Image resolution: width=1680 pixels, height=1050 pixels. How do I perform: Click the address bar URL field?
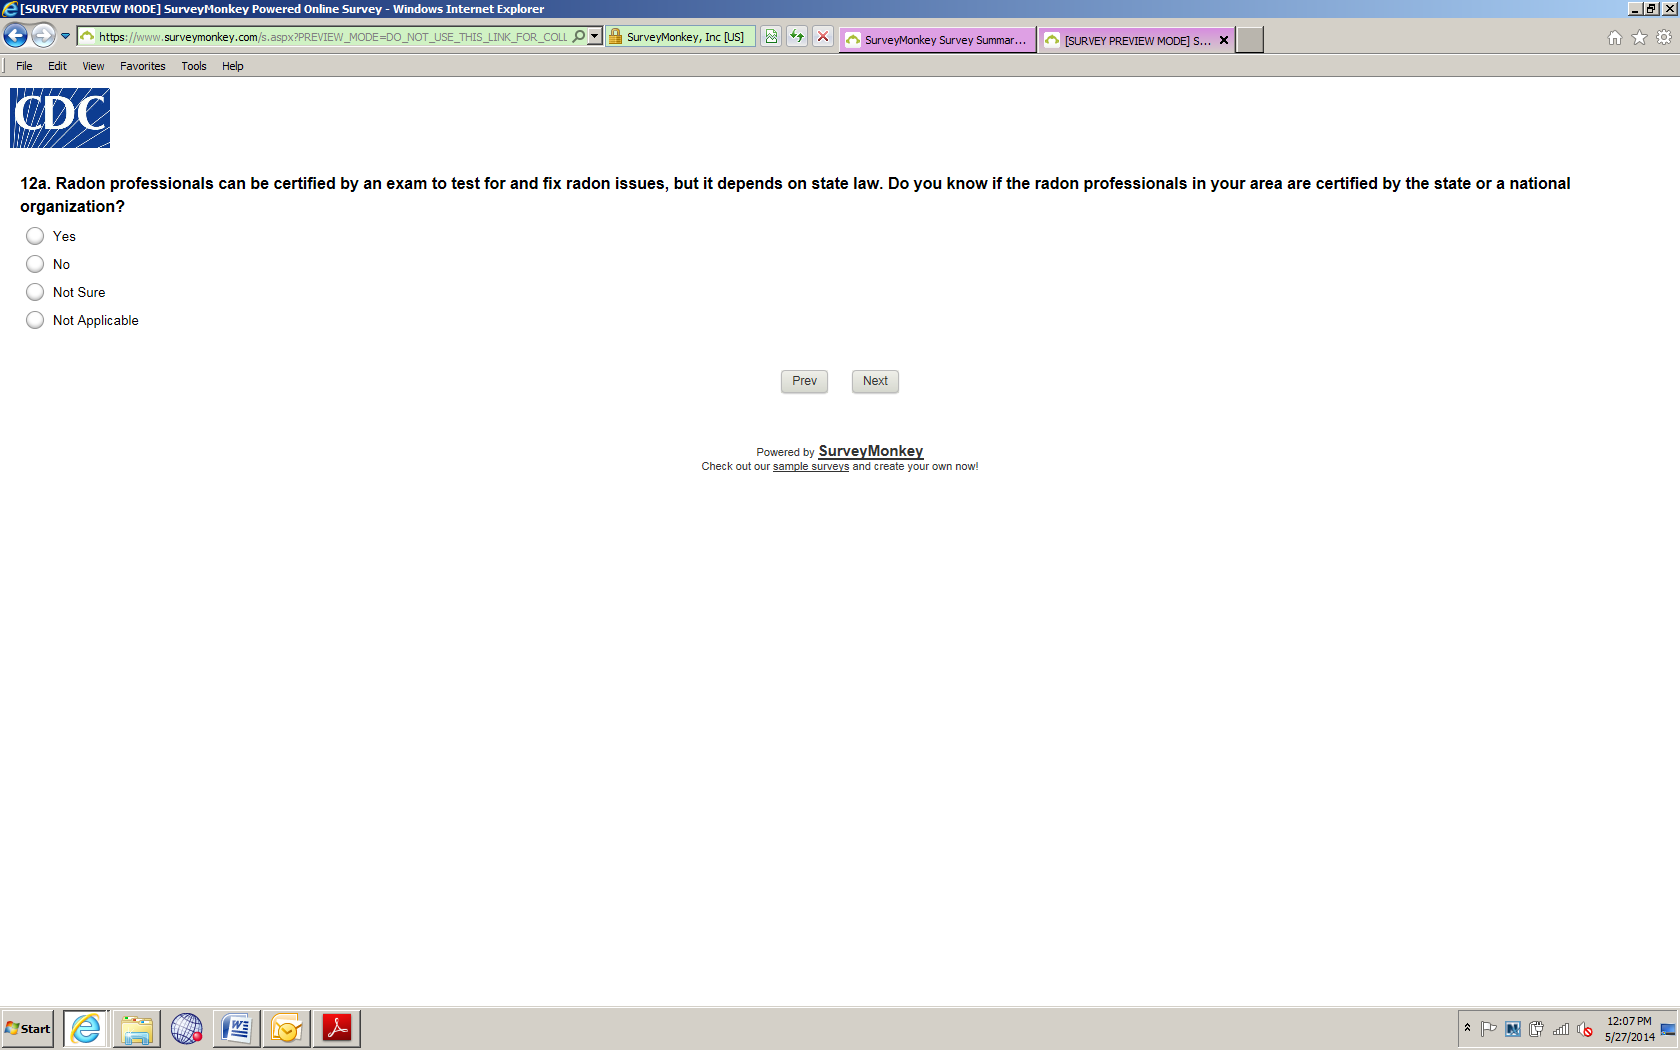click(333, 37)
